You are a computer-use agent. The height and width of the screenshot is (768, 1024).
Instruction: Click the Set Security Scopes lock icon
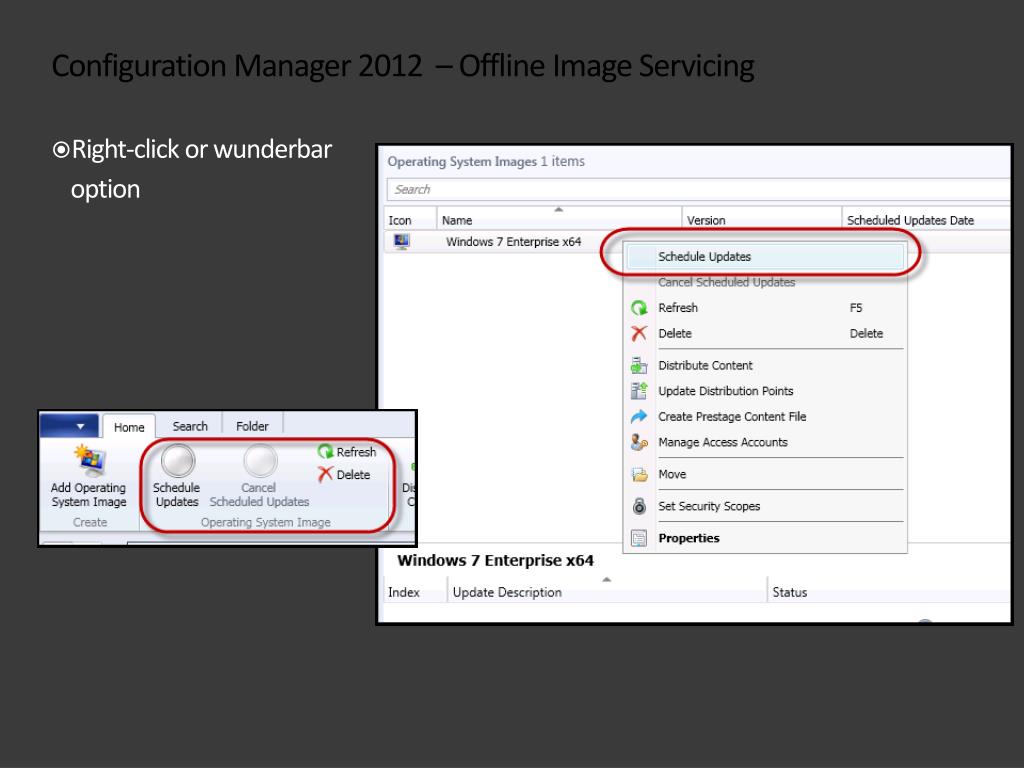[x=639, y=506]
